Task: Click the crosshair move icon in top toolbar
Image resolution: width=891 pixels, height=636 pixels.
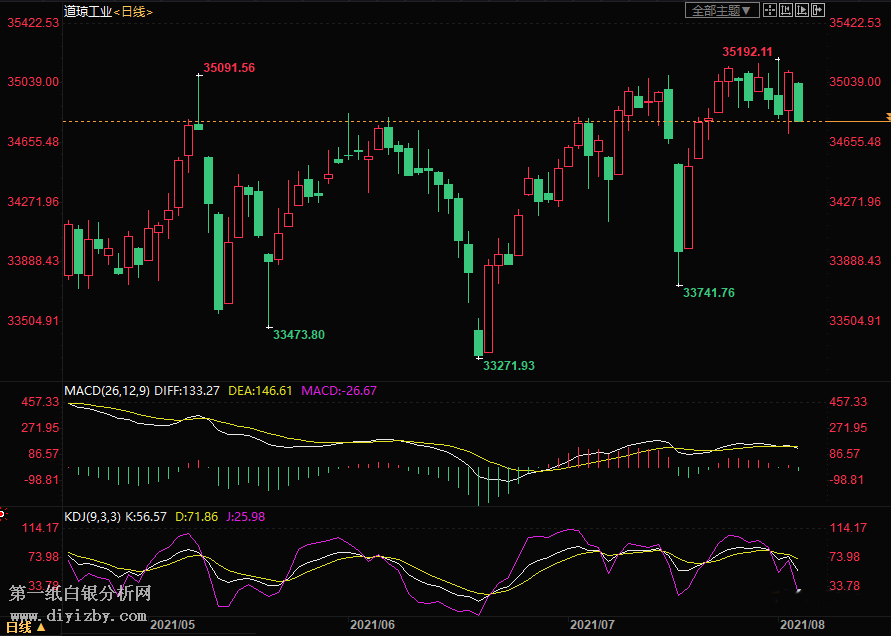Action: (x=769, y=10)
